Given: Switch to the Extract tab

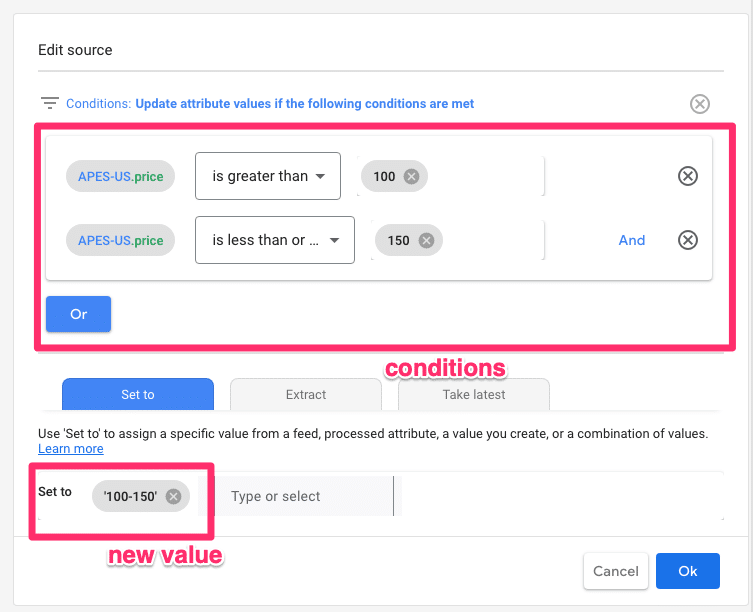Looking at the screenshot, I should coord(306,394).
